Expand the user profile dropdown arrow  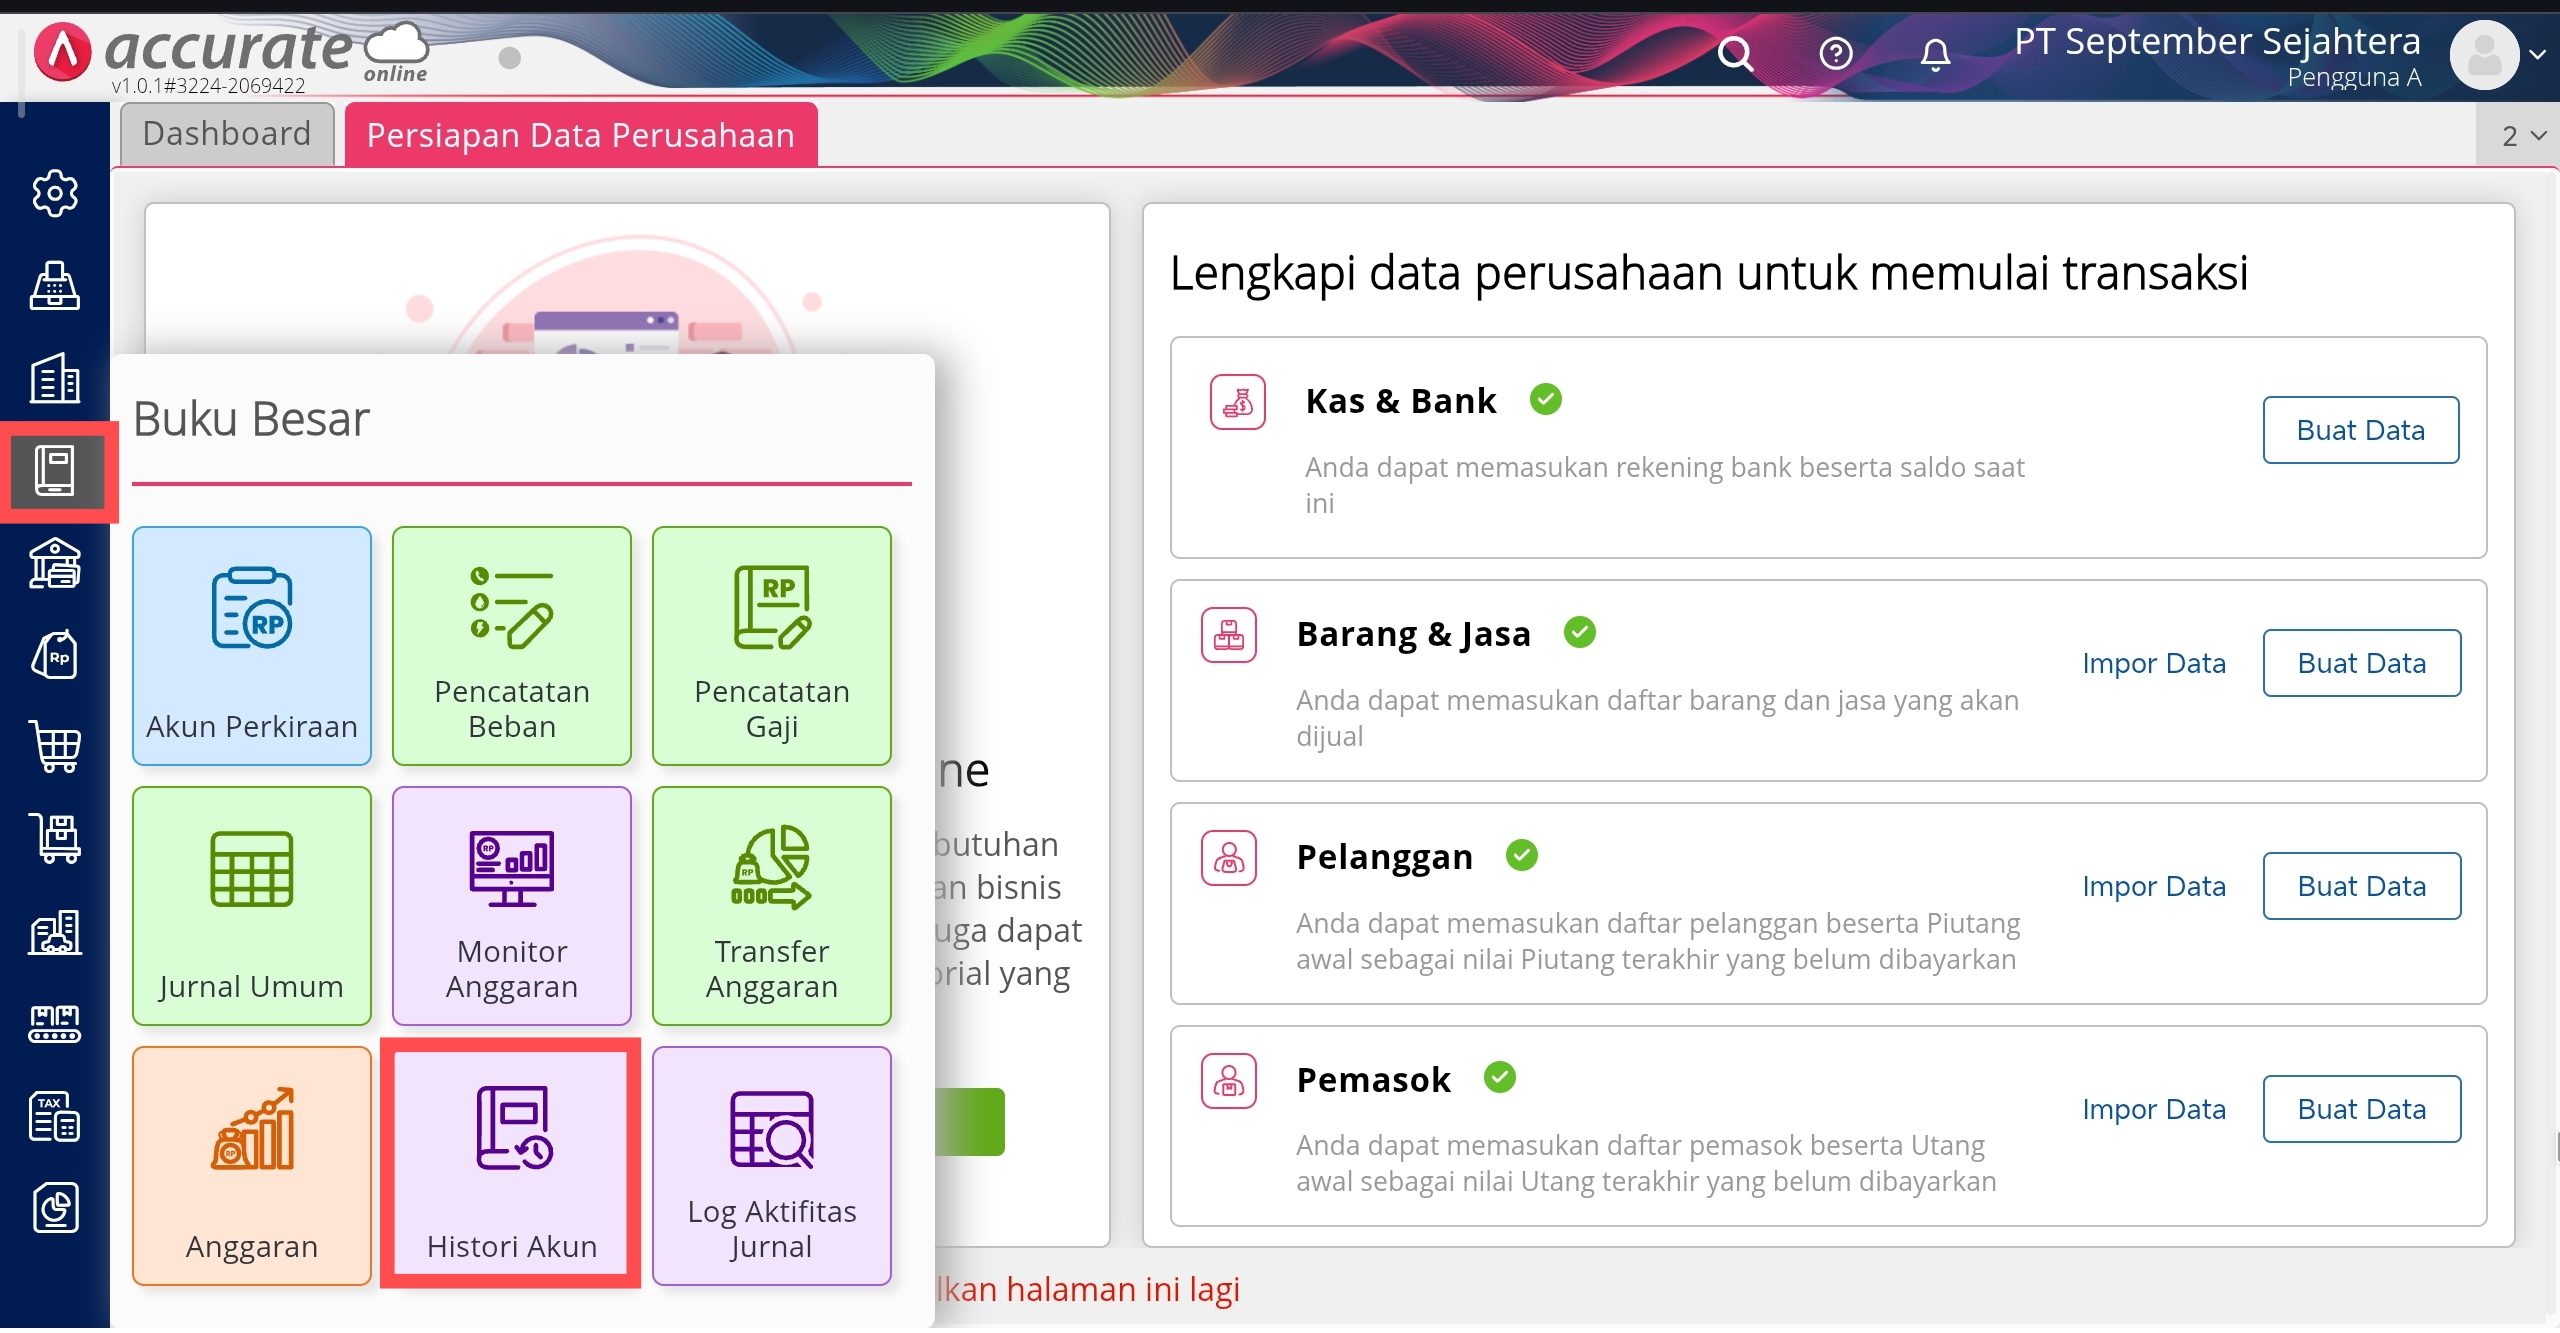click(x=2537, y=55)
